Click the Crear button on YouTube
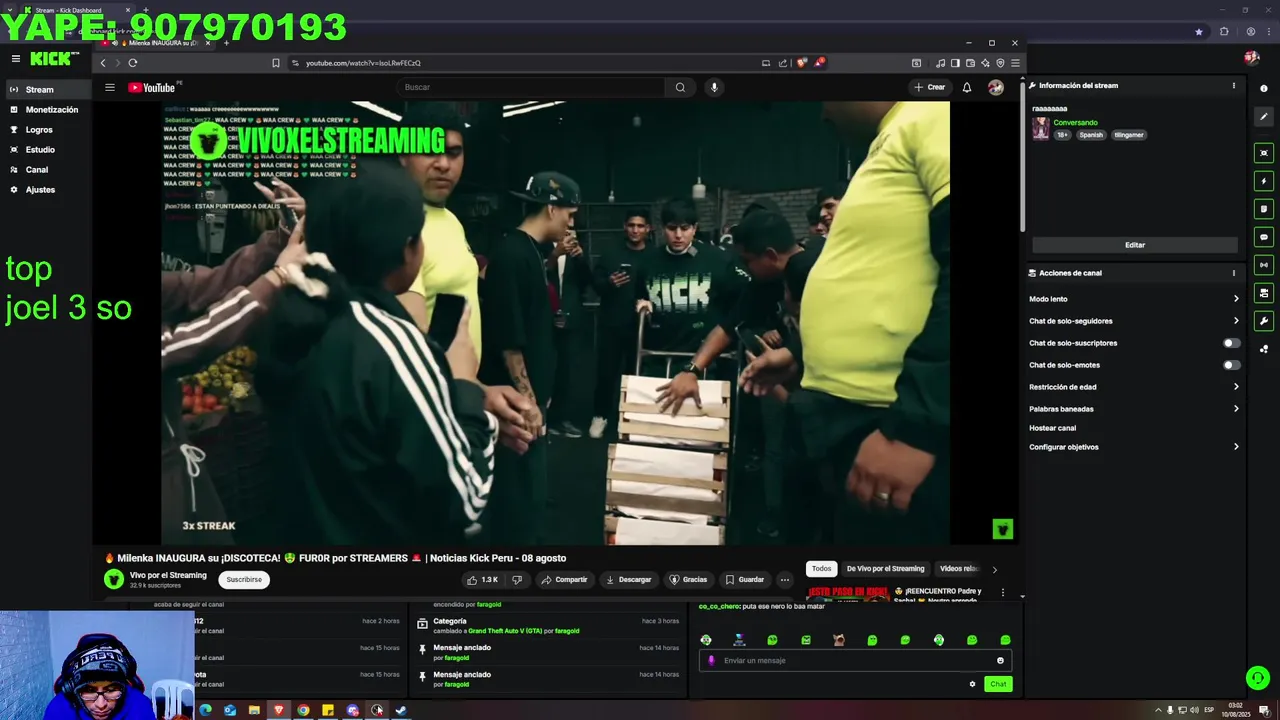This screenshot has width=1280, height=720. pyautogui.click(x=929, y=87)
